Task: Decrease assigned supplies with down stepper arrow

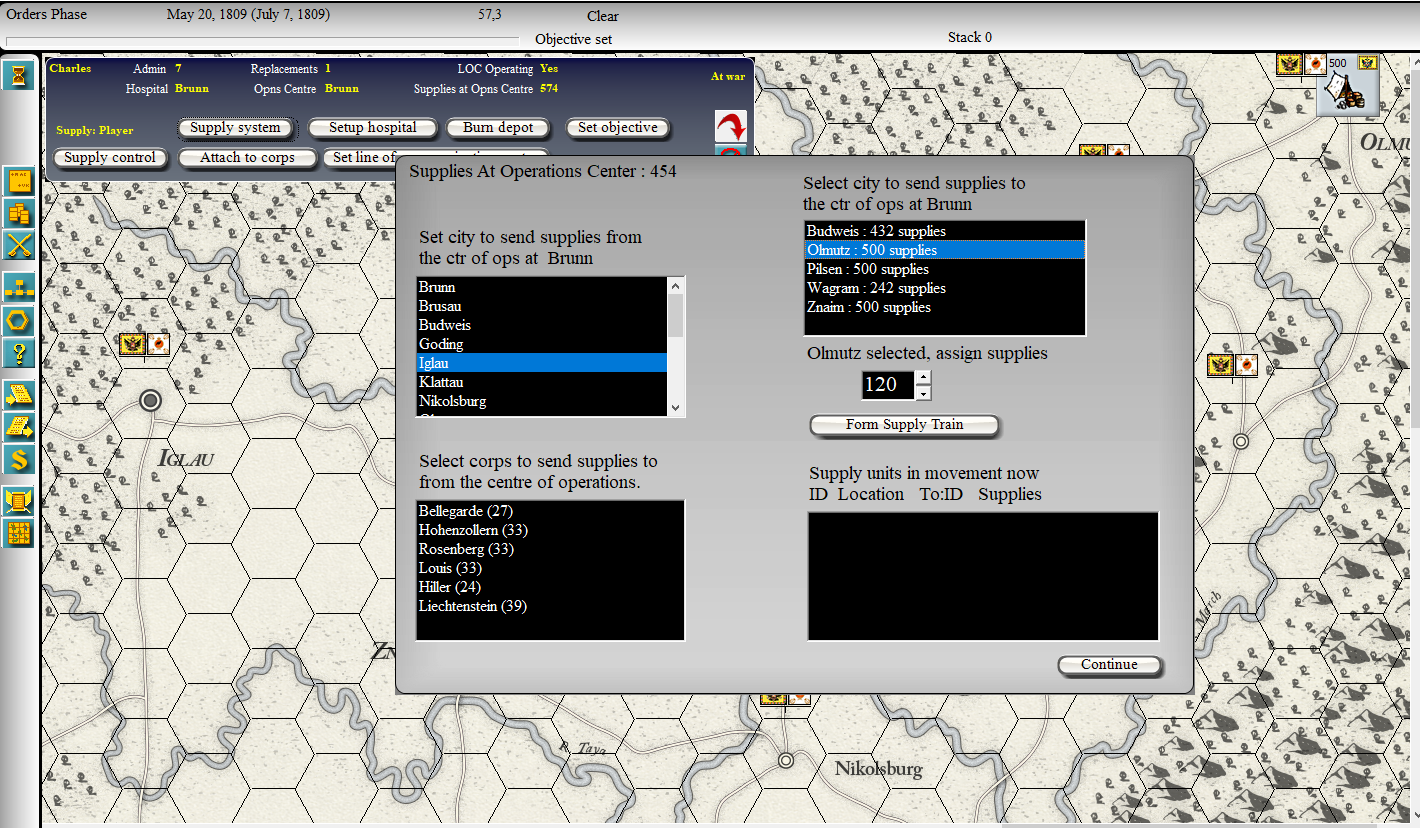Action: 924,393
